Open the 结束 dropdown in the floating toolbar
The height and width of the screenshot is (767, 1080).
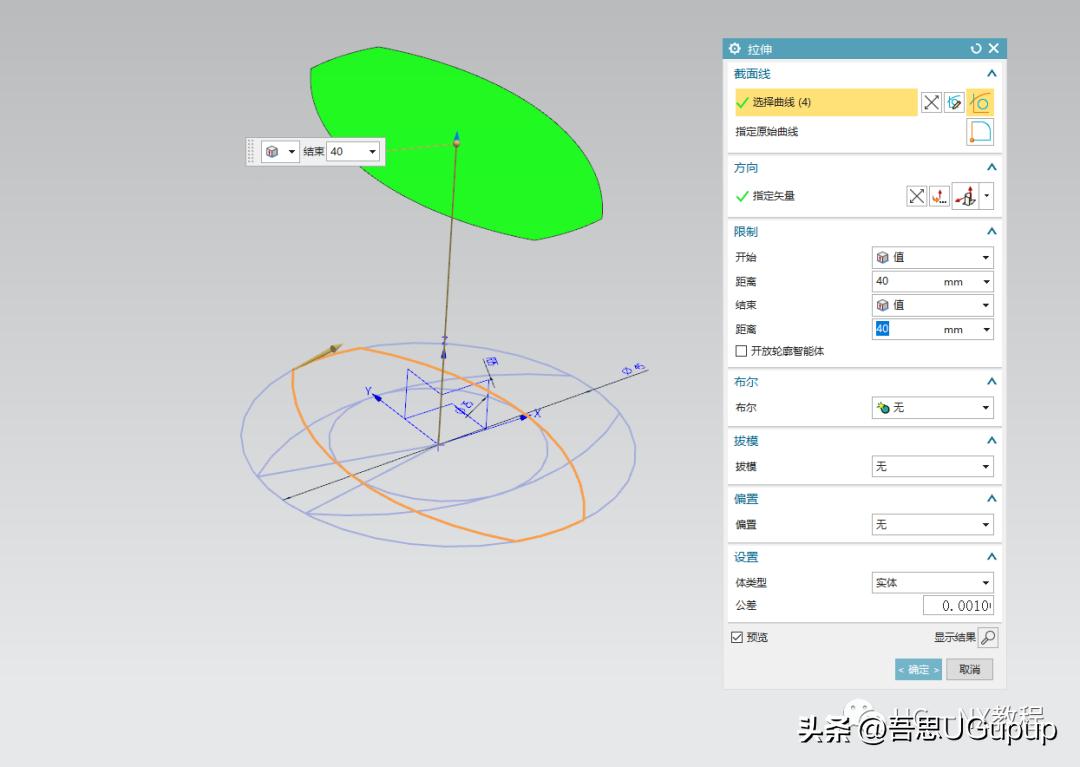point(372,151)
